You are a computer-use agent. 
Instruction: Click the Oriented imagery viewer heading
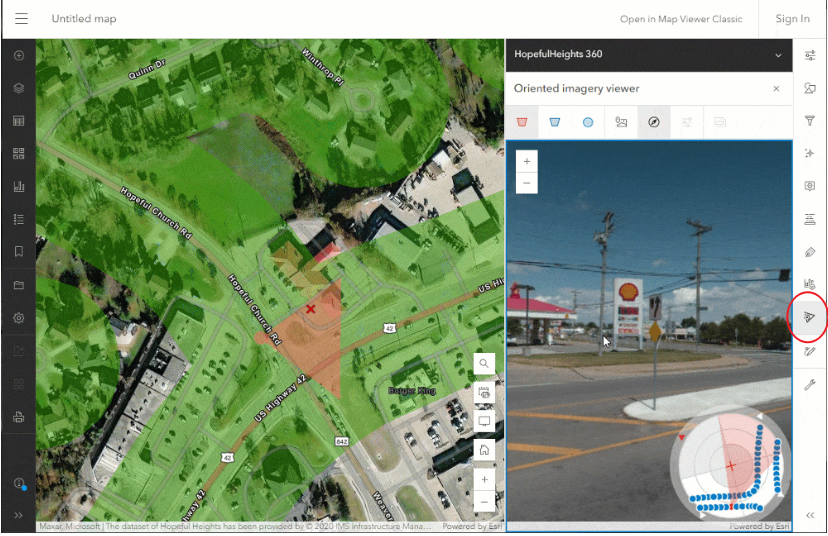pyautogui.click(x=577, y=89)
